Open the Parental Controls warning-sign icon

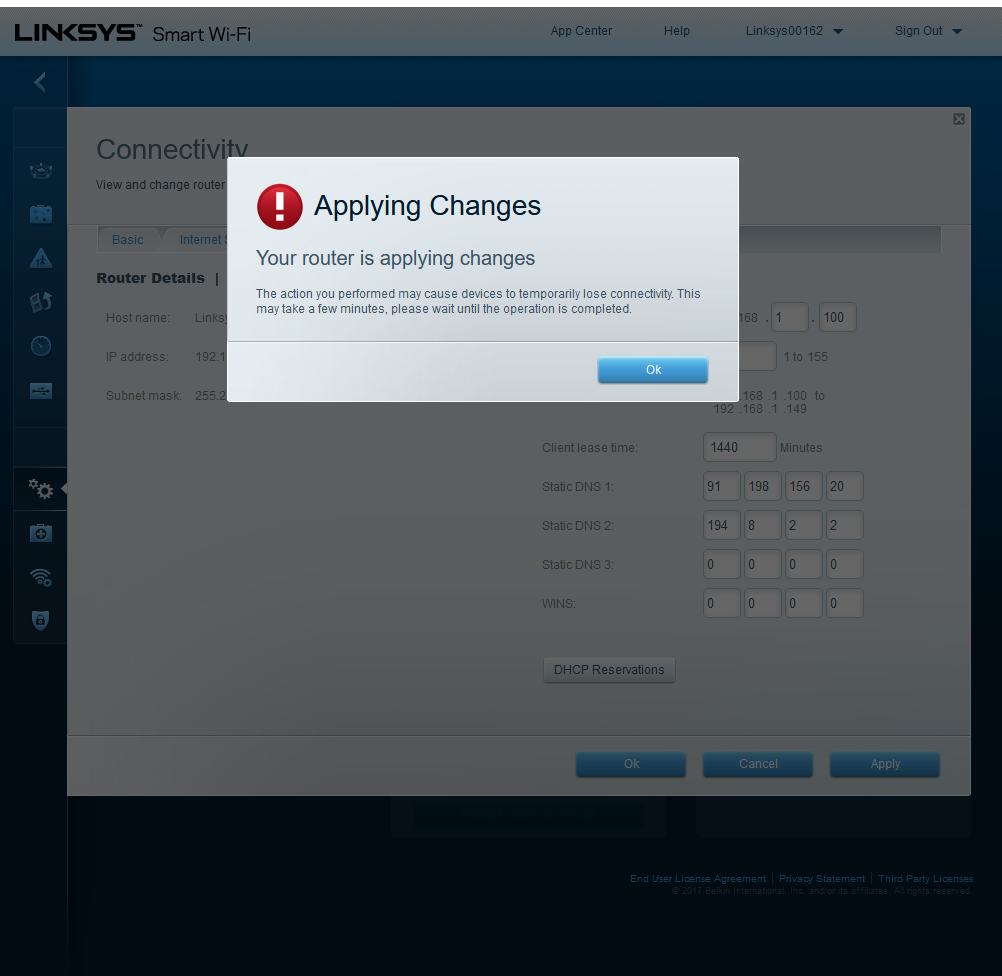point(41,259)
